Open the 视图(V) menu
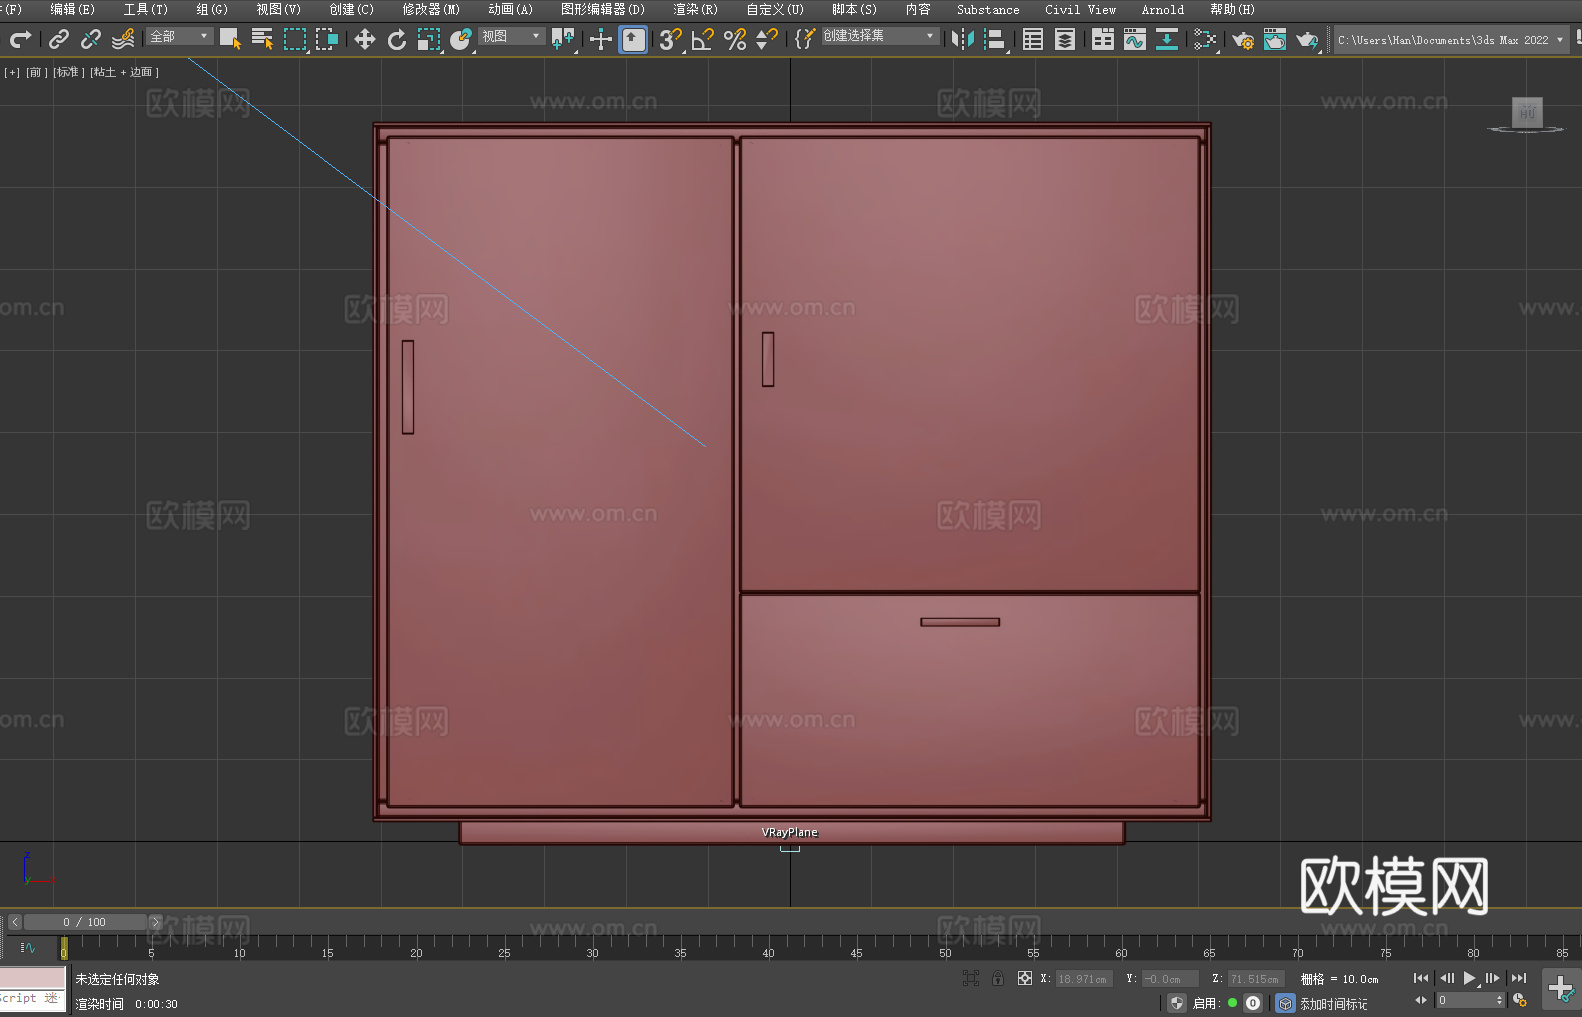 coord(279,9)
